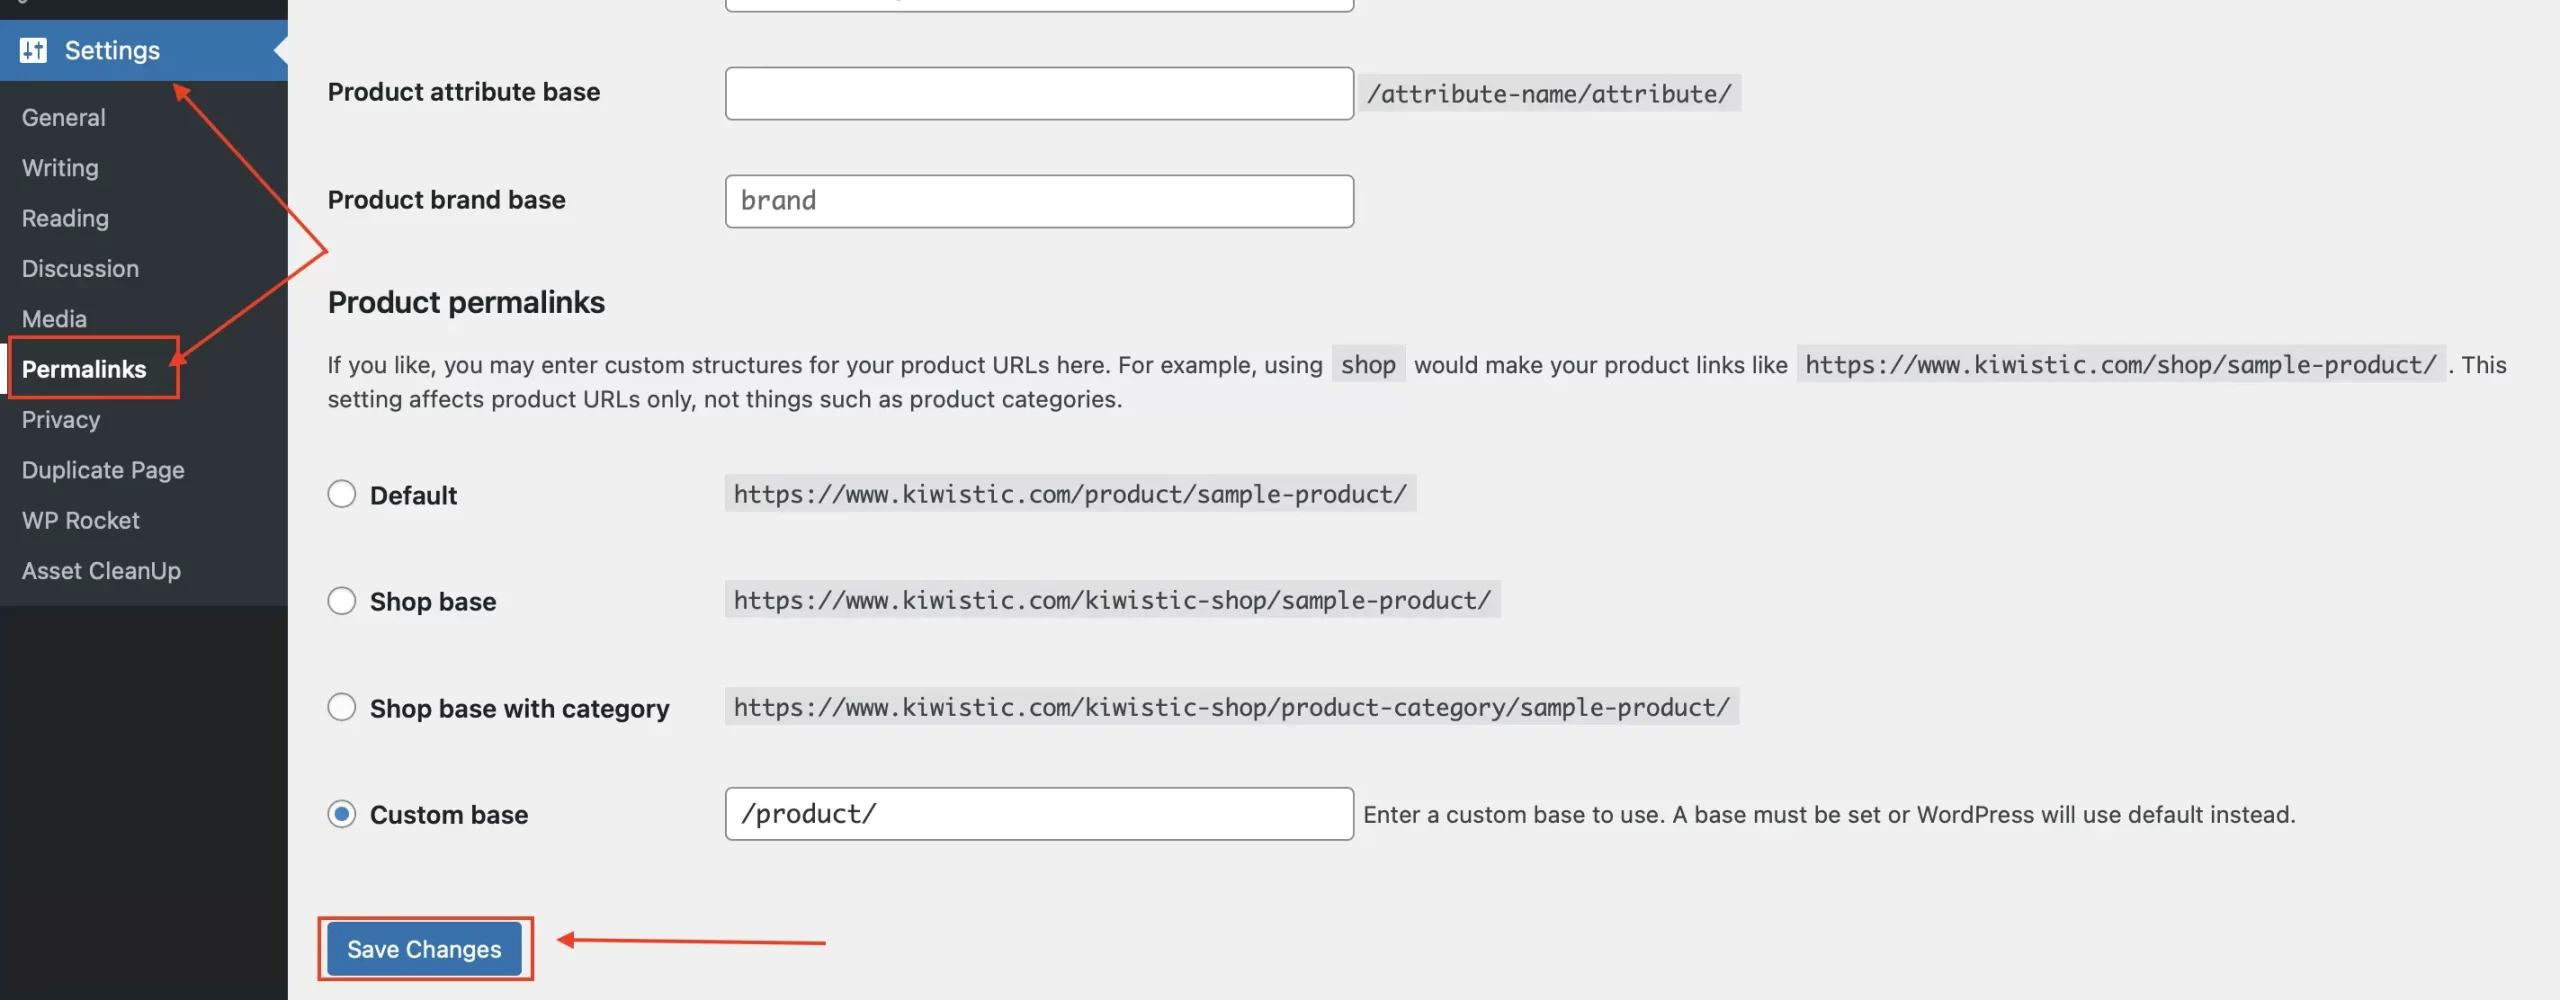Open Asset CleanUp settings
Screen dimensions: 2560x1000
click(101, 570)
